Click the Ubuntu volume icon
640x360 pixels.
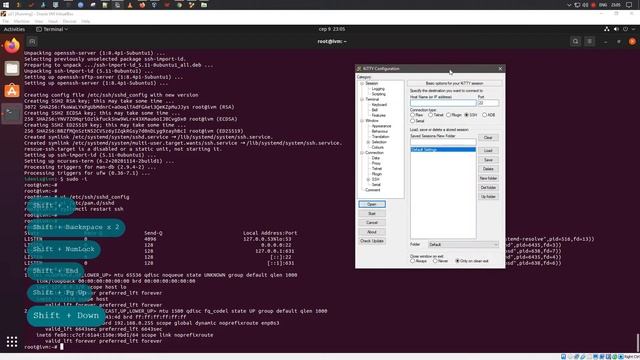coord(616,29)
